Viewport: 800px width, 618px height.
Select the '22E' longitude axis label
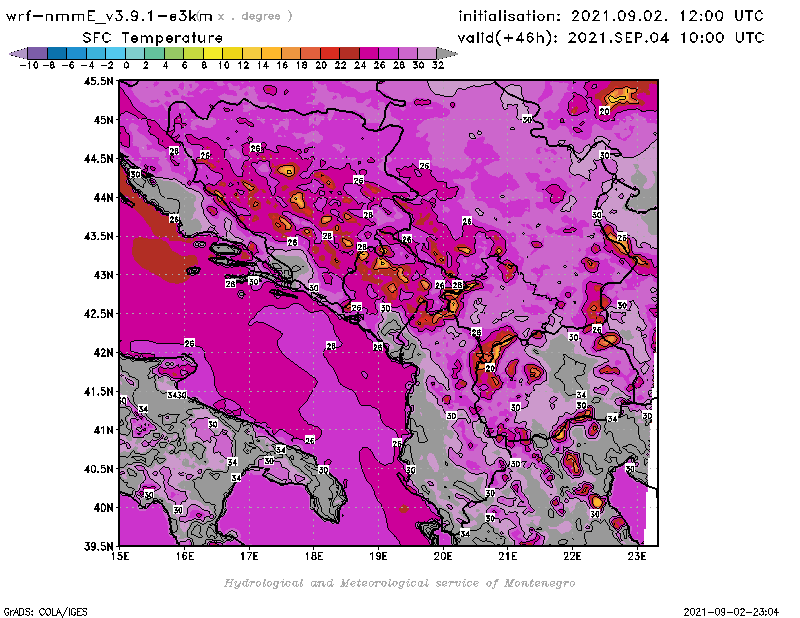[x=572, y=556]
